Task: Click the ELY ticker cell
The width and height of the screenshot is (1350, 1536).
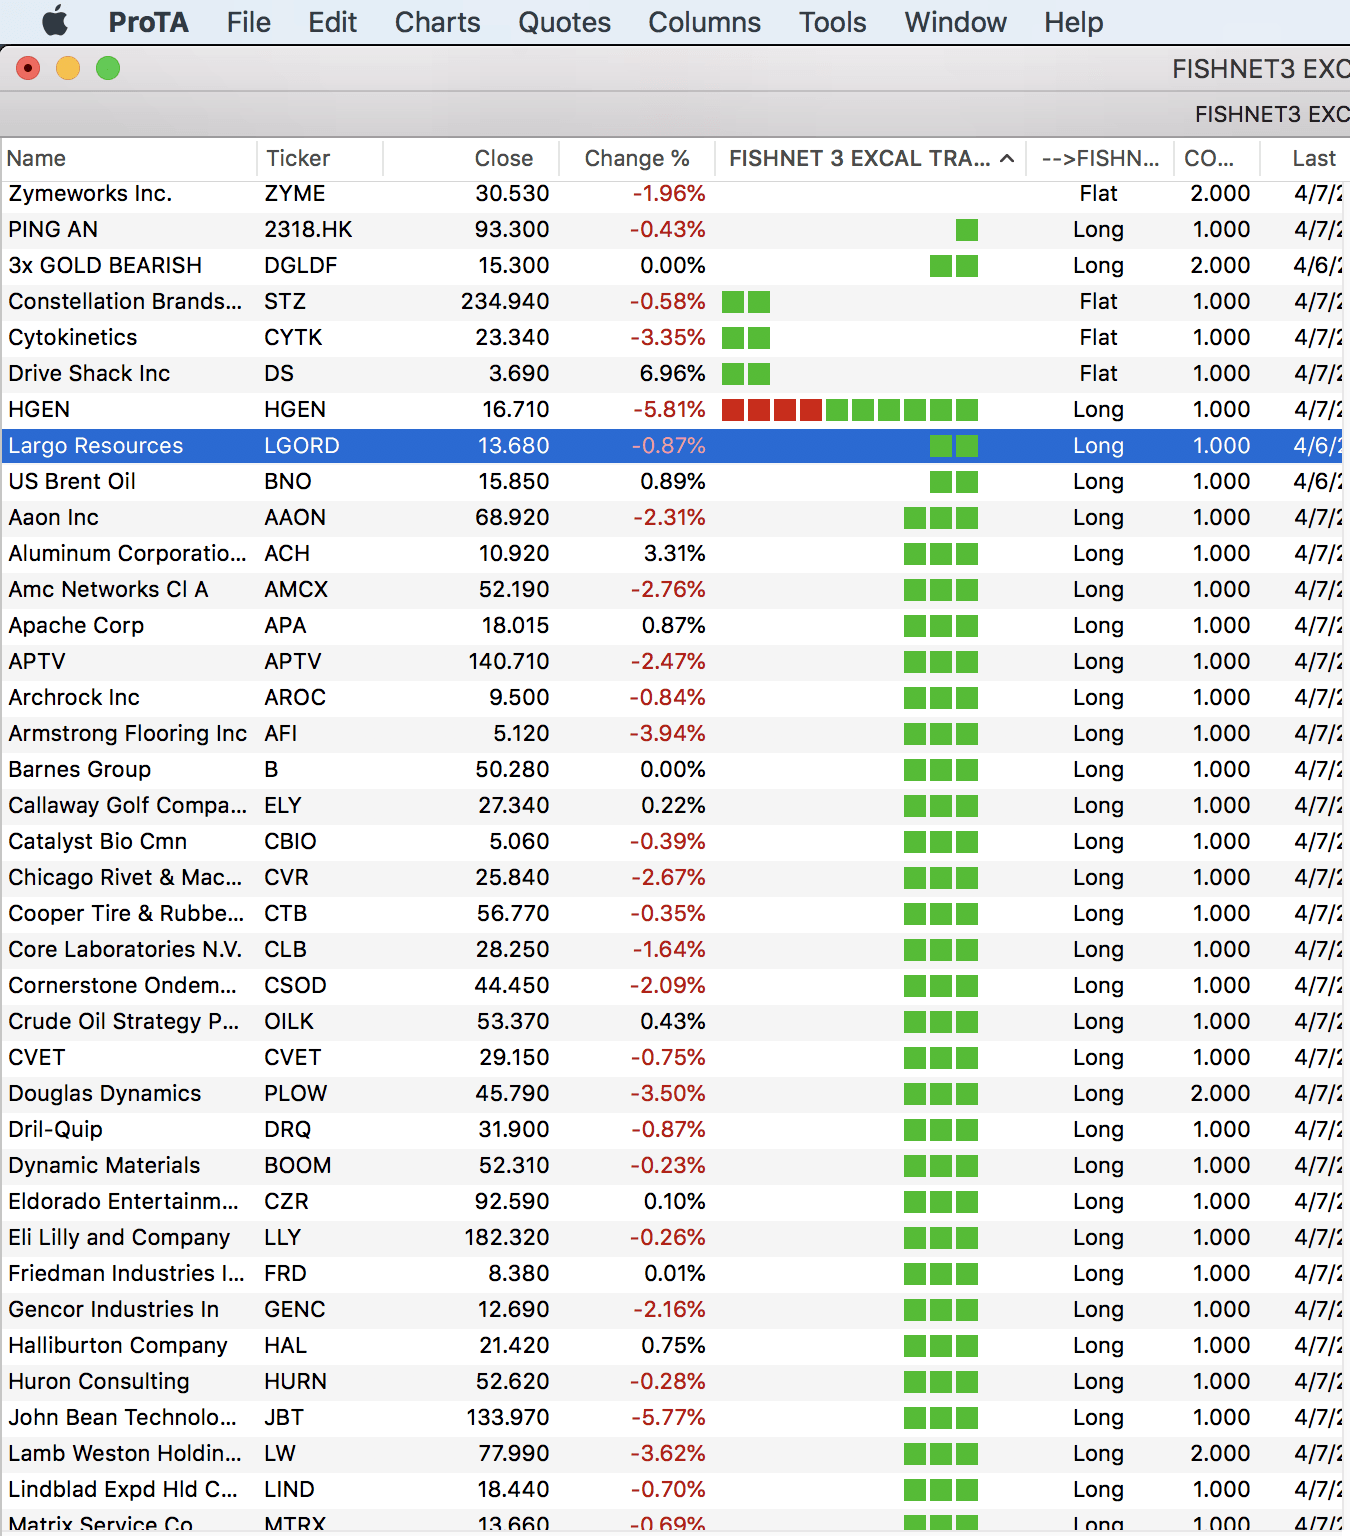Action: point(283,806)
